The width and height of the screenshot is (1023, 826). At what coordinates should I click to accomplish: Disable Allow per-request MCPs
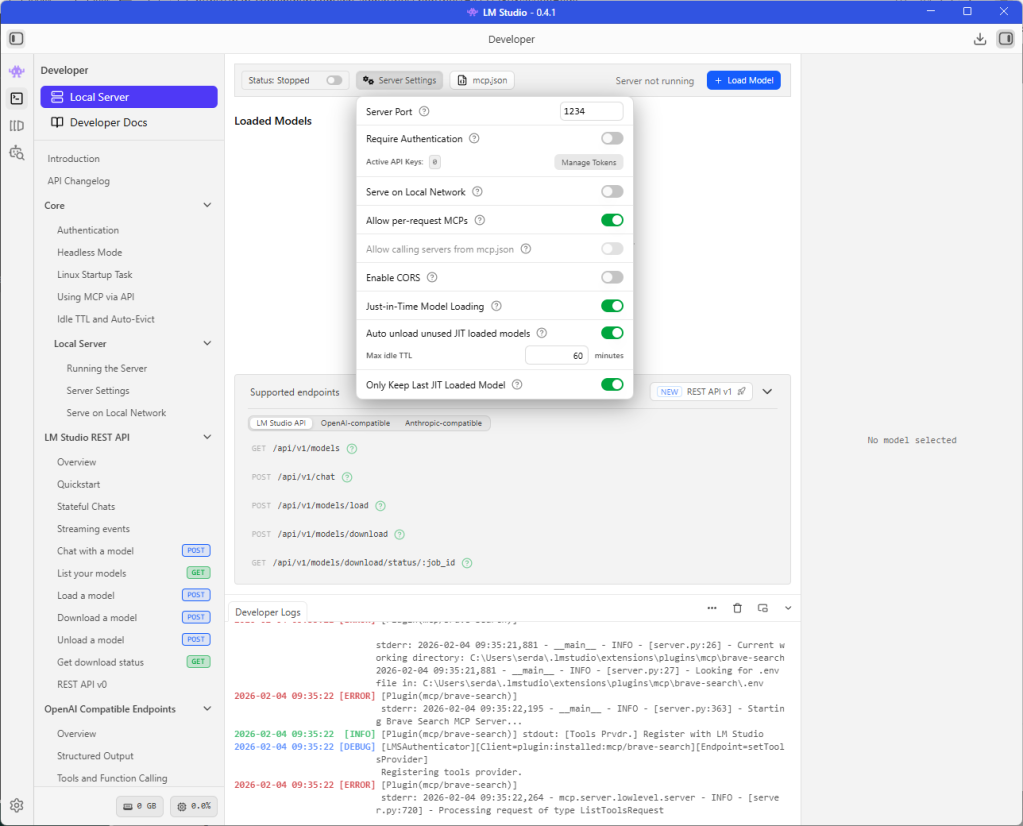611,219
